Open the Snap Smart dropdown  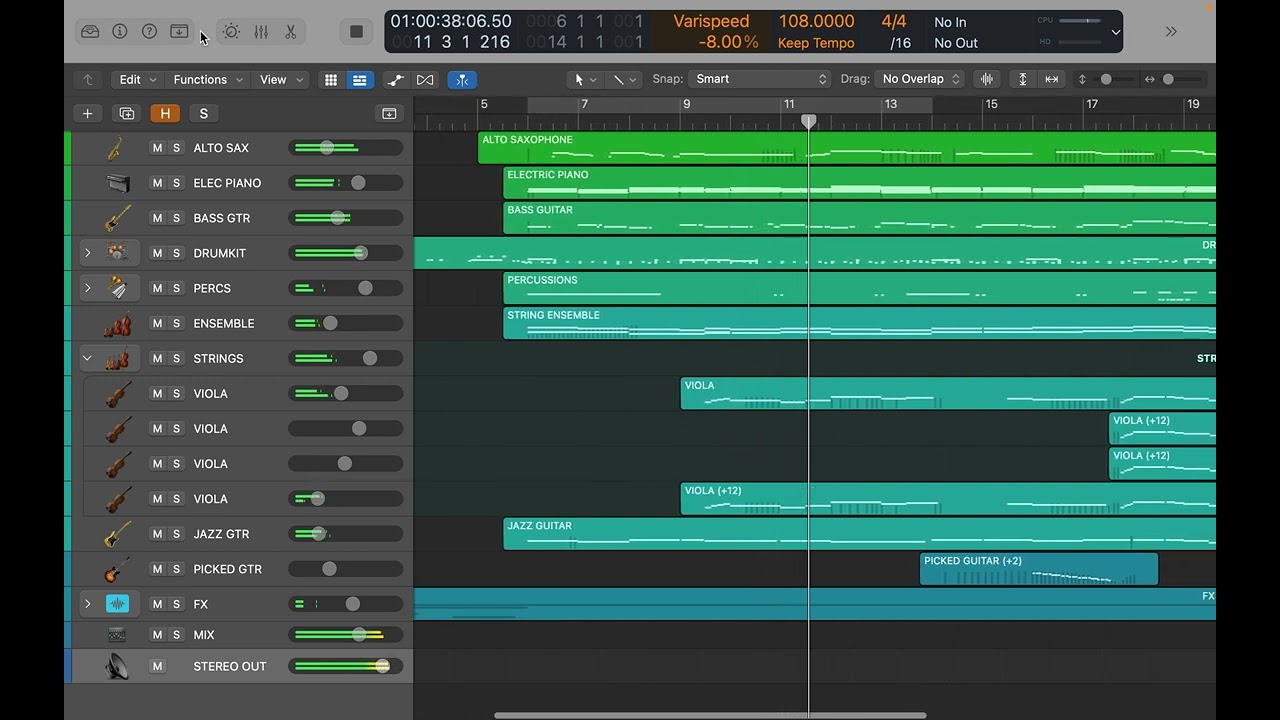point(761,79)
